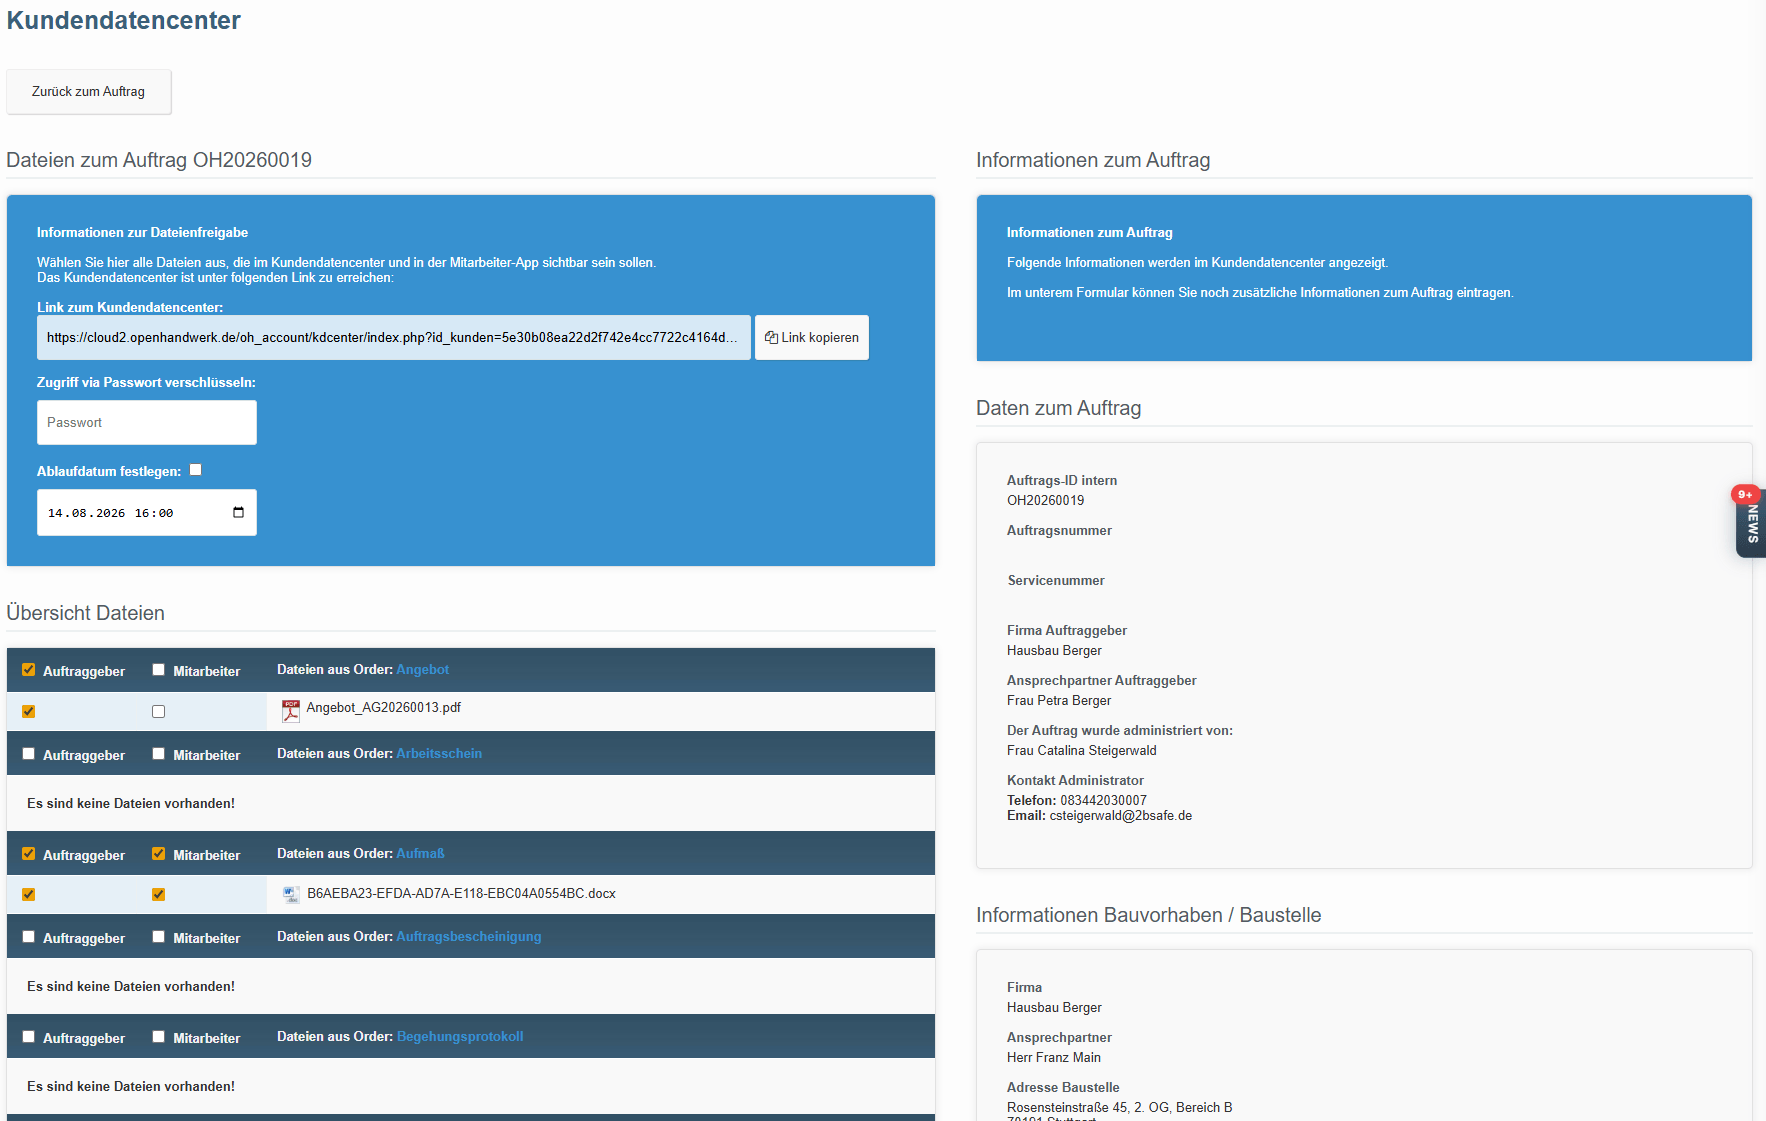Uncheck Mitarbeiter in the Aufmaß header
Image resolution: width=1766 pixels, height=1121 pixels.
click(158, 854)
